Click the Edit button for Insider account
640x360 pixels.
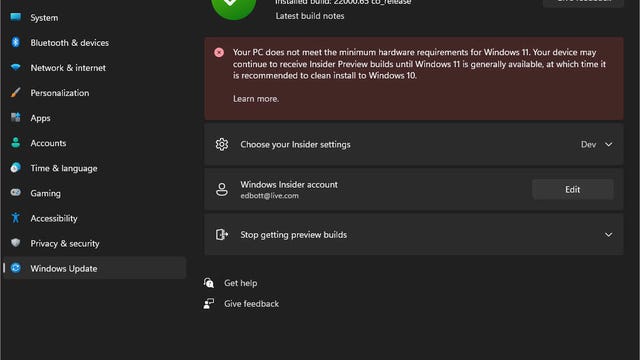(572, 189)
